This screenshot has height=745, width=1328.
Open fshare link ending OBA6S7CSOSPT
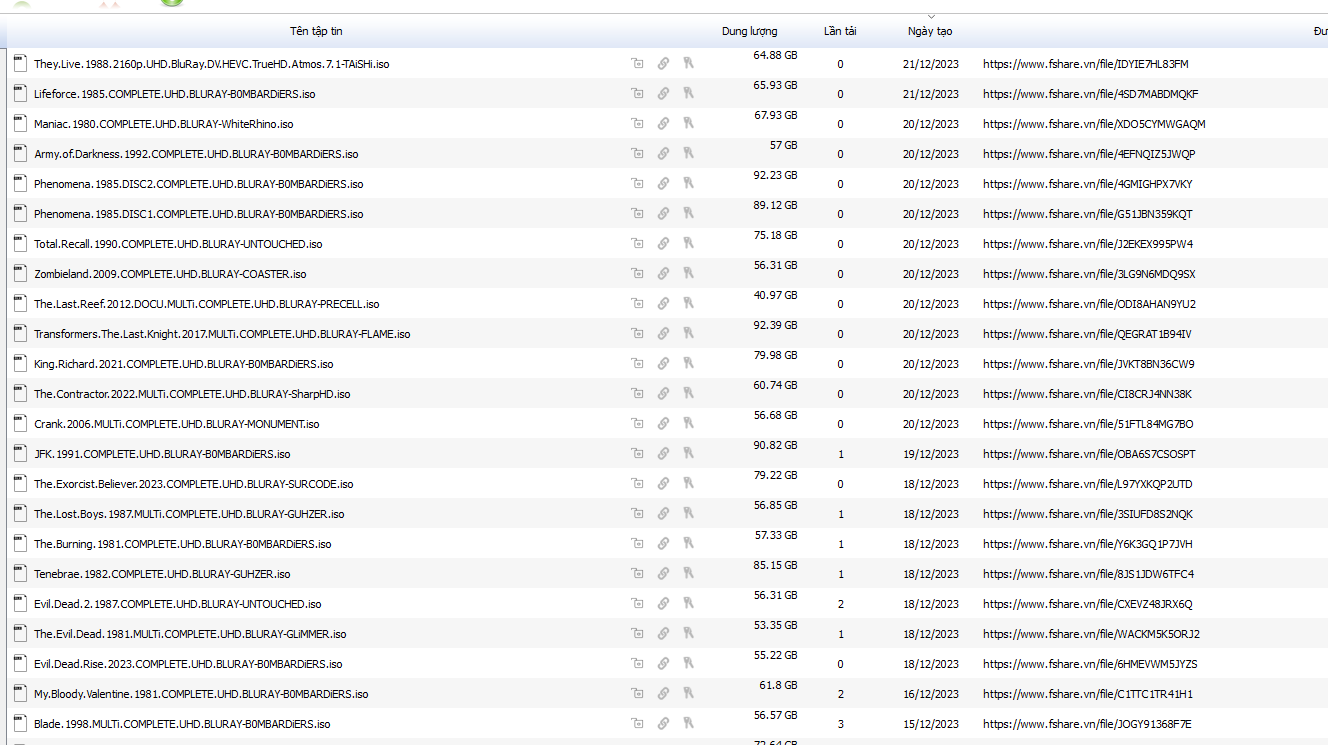tap(1089, 454)
